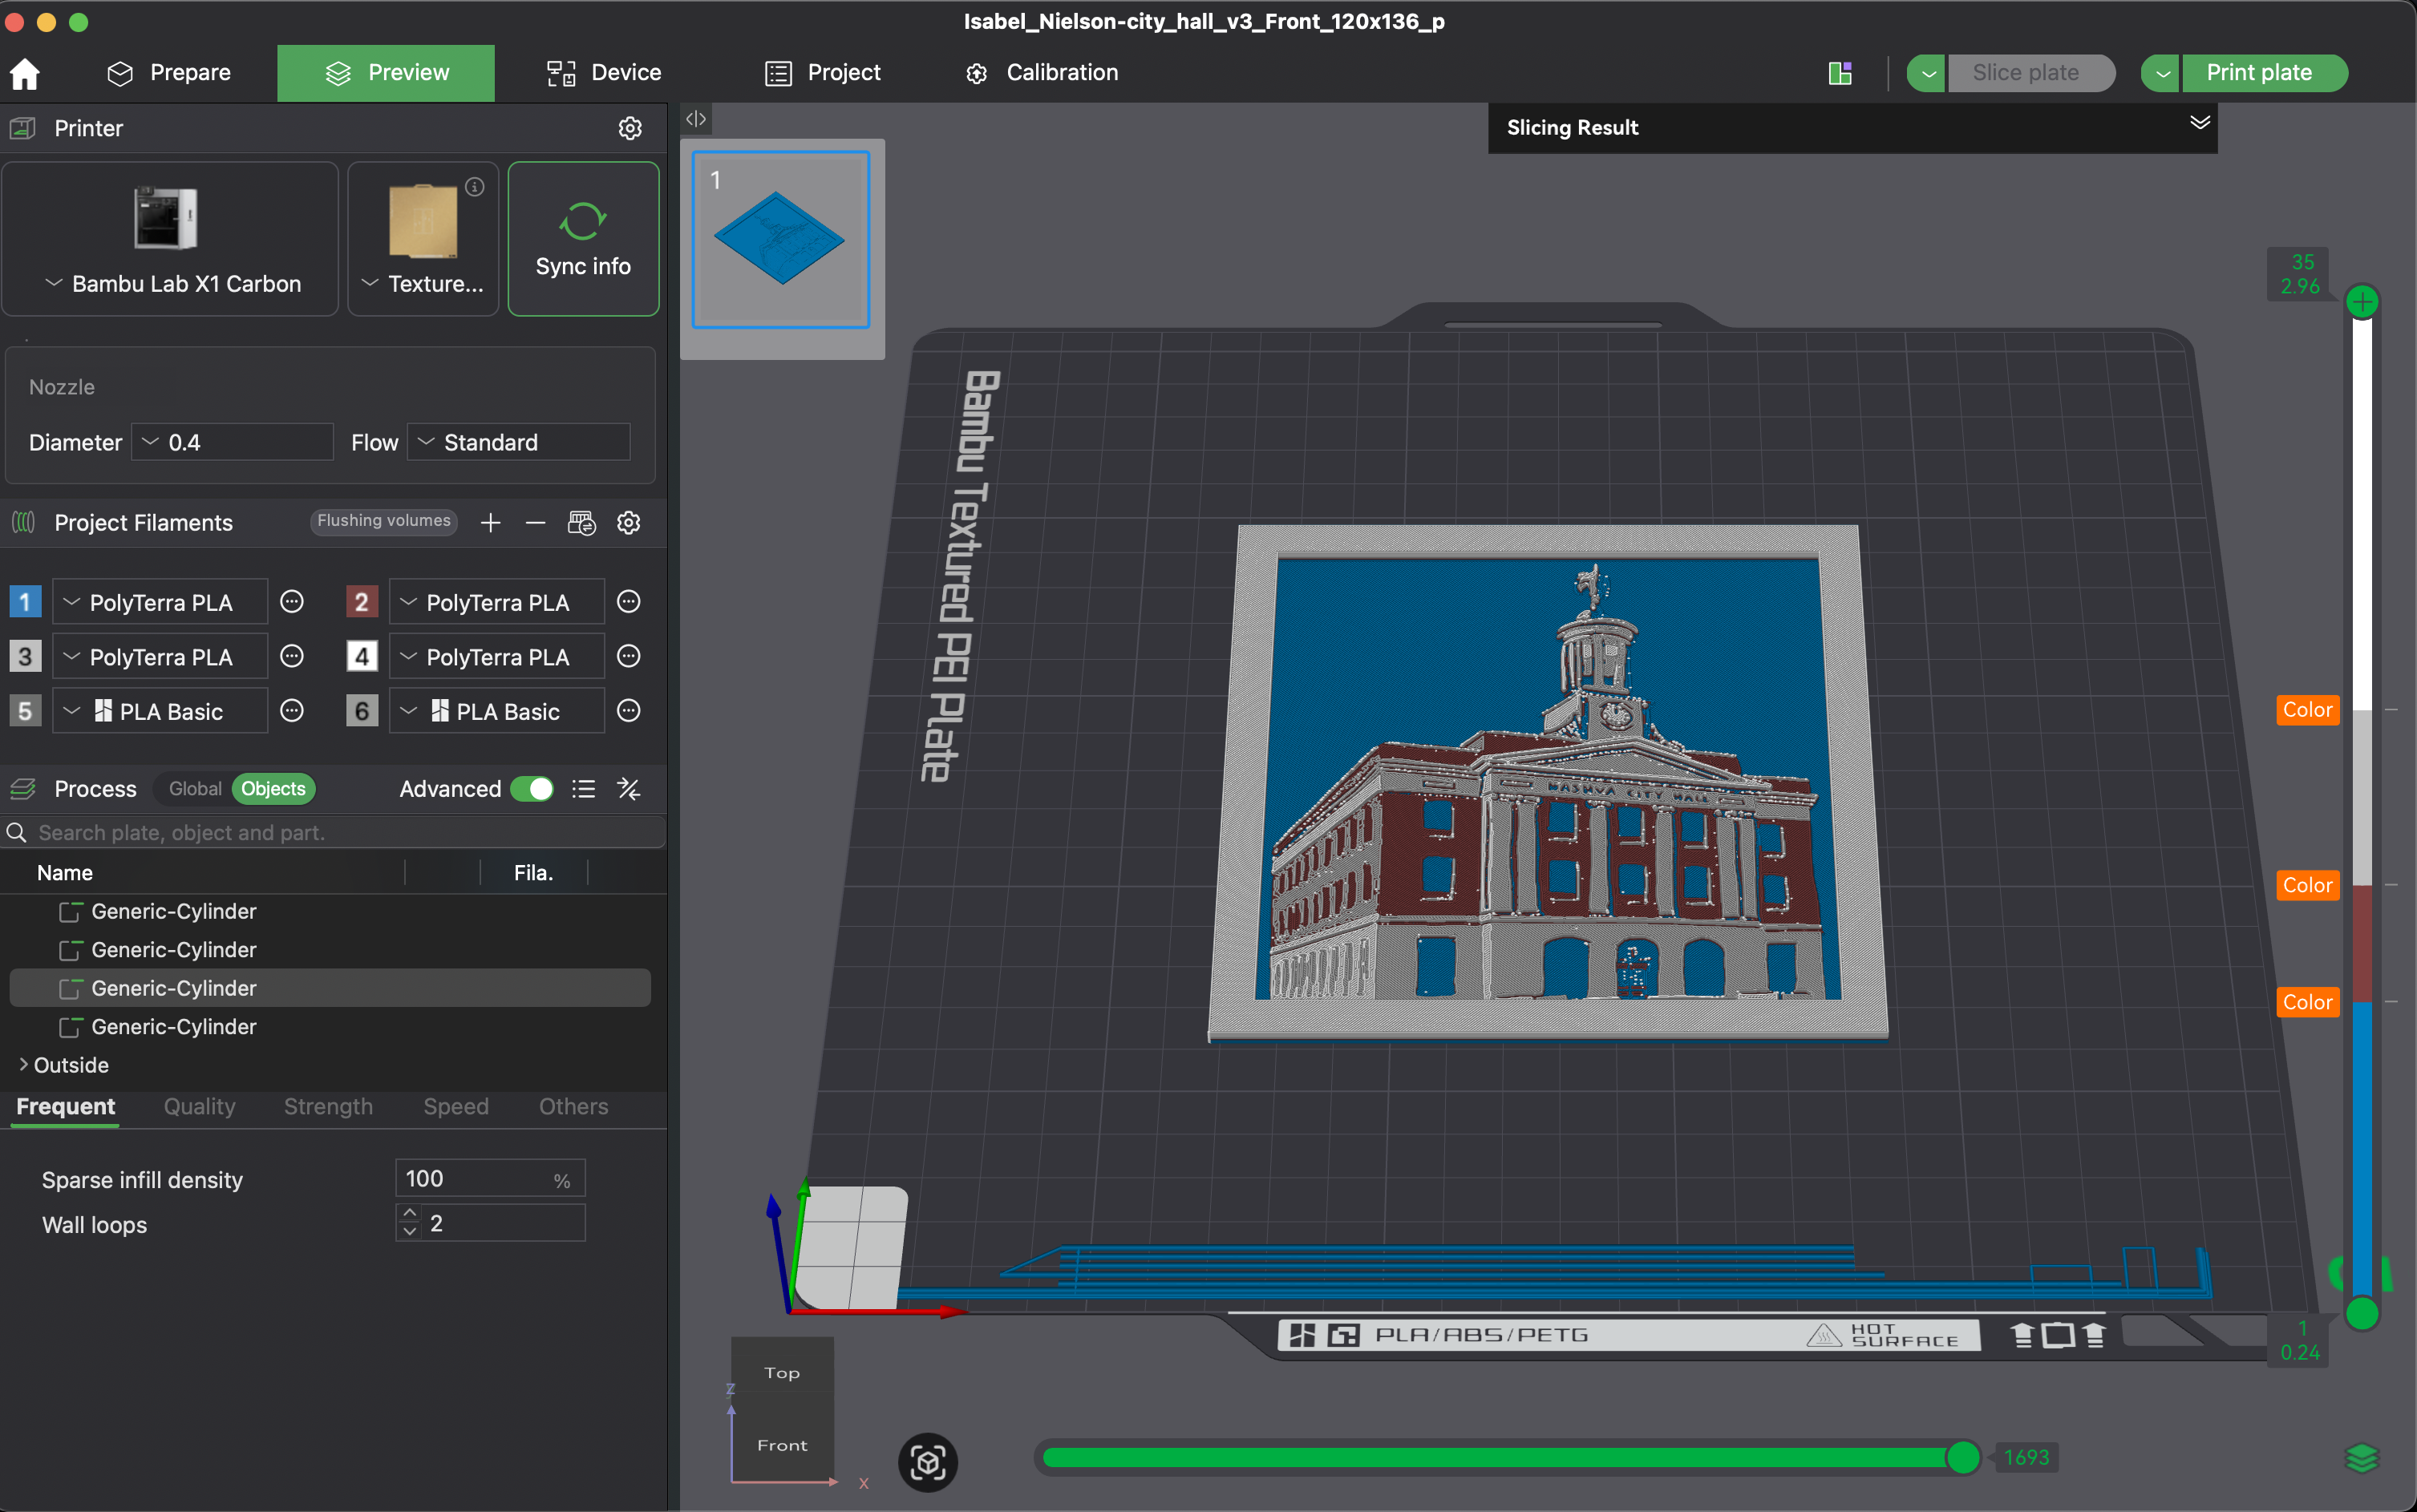This screenshot has width=2417, height=1512.
Task: Click the Sync info icon button
Action: pyautogui.click(x=583, y=239)
